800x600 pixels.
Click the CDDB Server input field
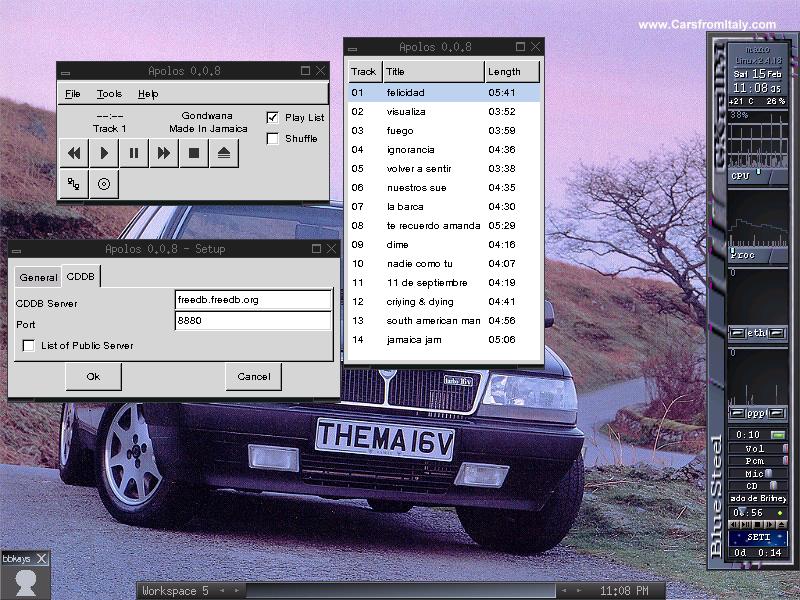point(252,300)
